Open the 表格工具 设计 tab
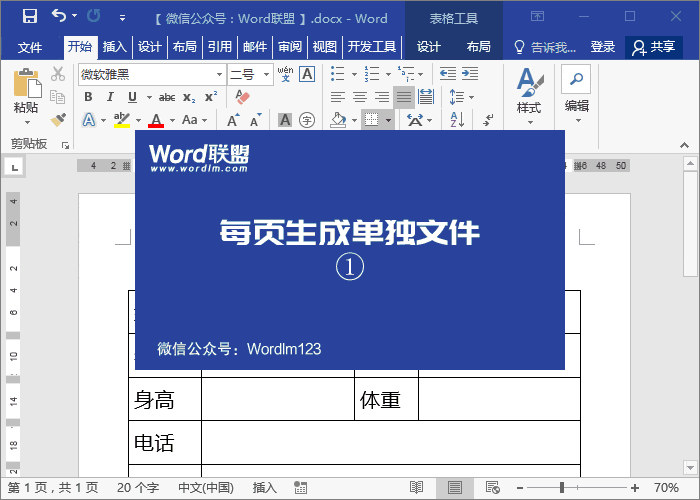Image resolution: width=700 pixels, height=500 pixels. point(429,46)
